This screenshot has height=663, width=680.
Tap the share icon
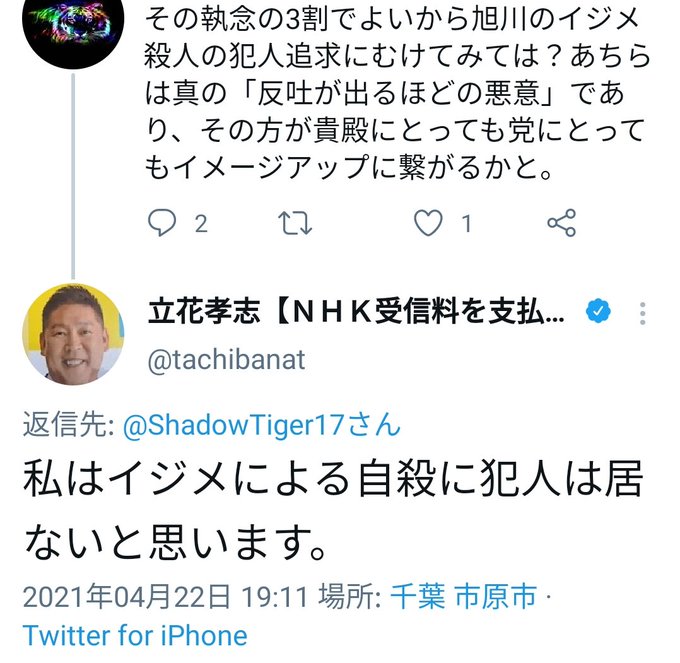[562, 223]
